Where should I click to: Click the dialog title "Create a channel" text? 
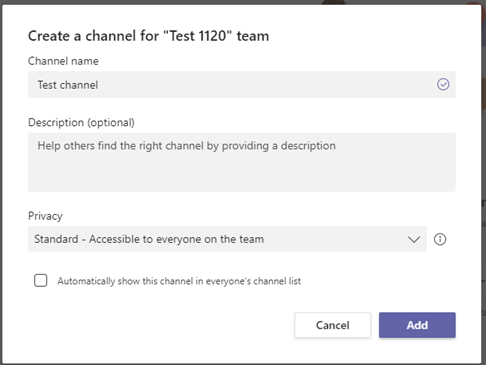148,36
